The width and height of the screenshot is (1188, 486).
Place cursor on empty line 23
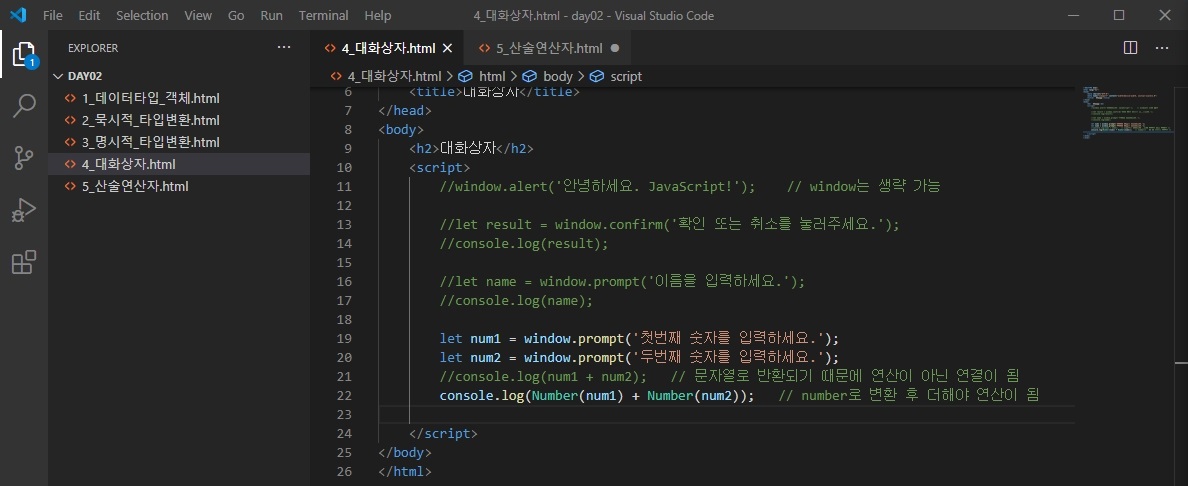(x=727, y=414)
